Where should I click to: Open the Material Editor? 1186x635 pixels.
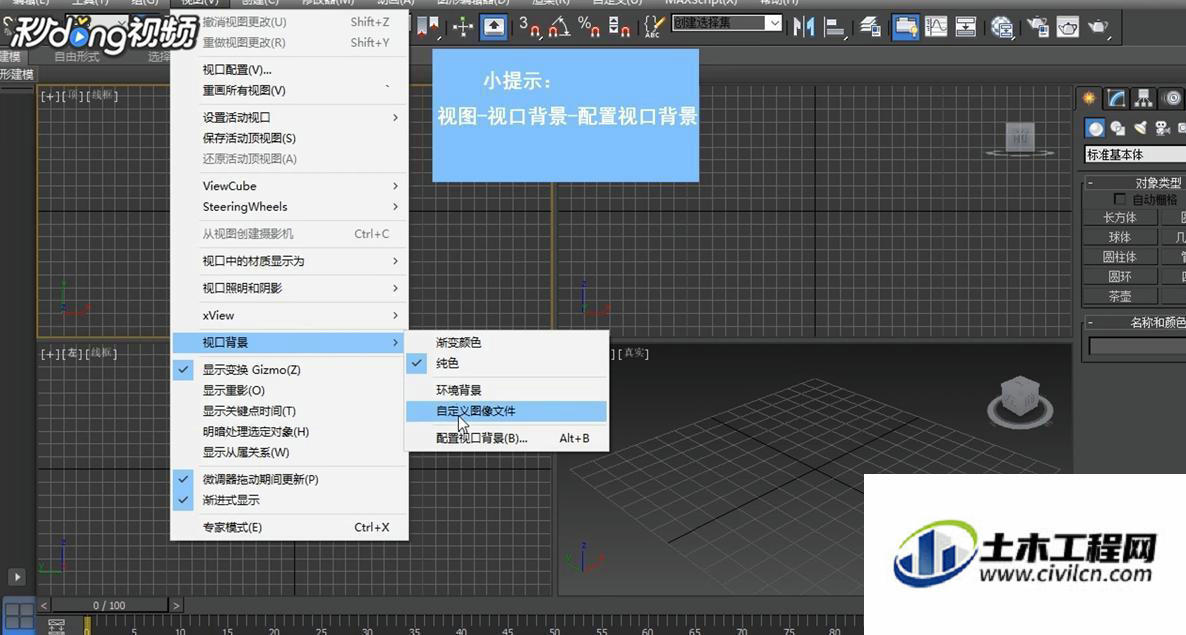tap(1002, 27)
